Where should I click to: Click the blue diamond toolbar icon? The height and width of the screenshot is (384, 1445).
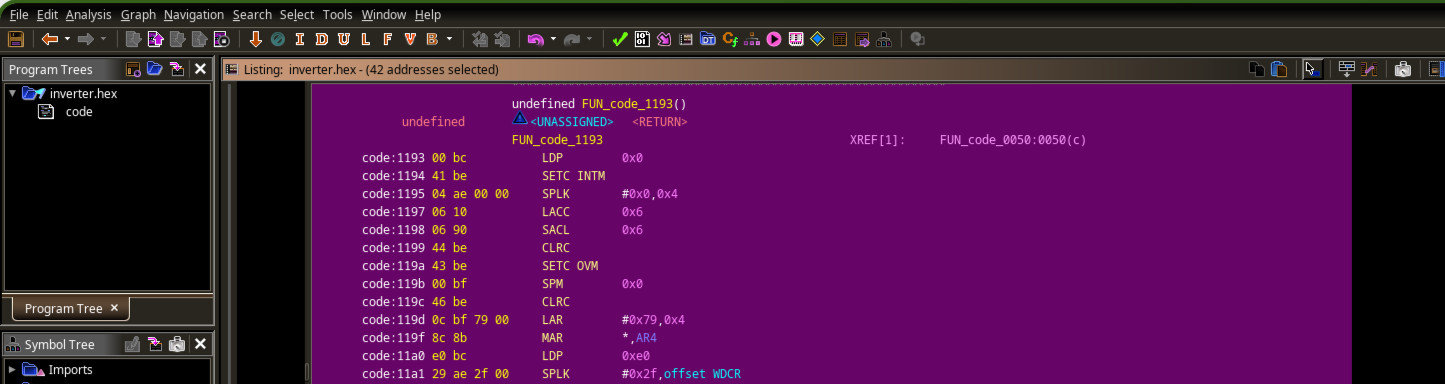[x=817, y=39]
